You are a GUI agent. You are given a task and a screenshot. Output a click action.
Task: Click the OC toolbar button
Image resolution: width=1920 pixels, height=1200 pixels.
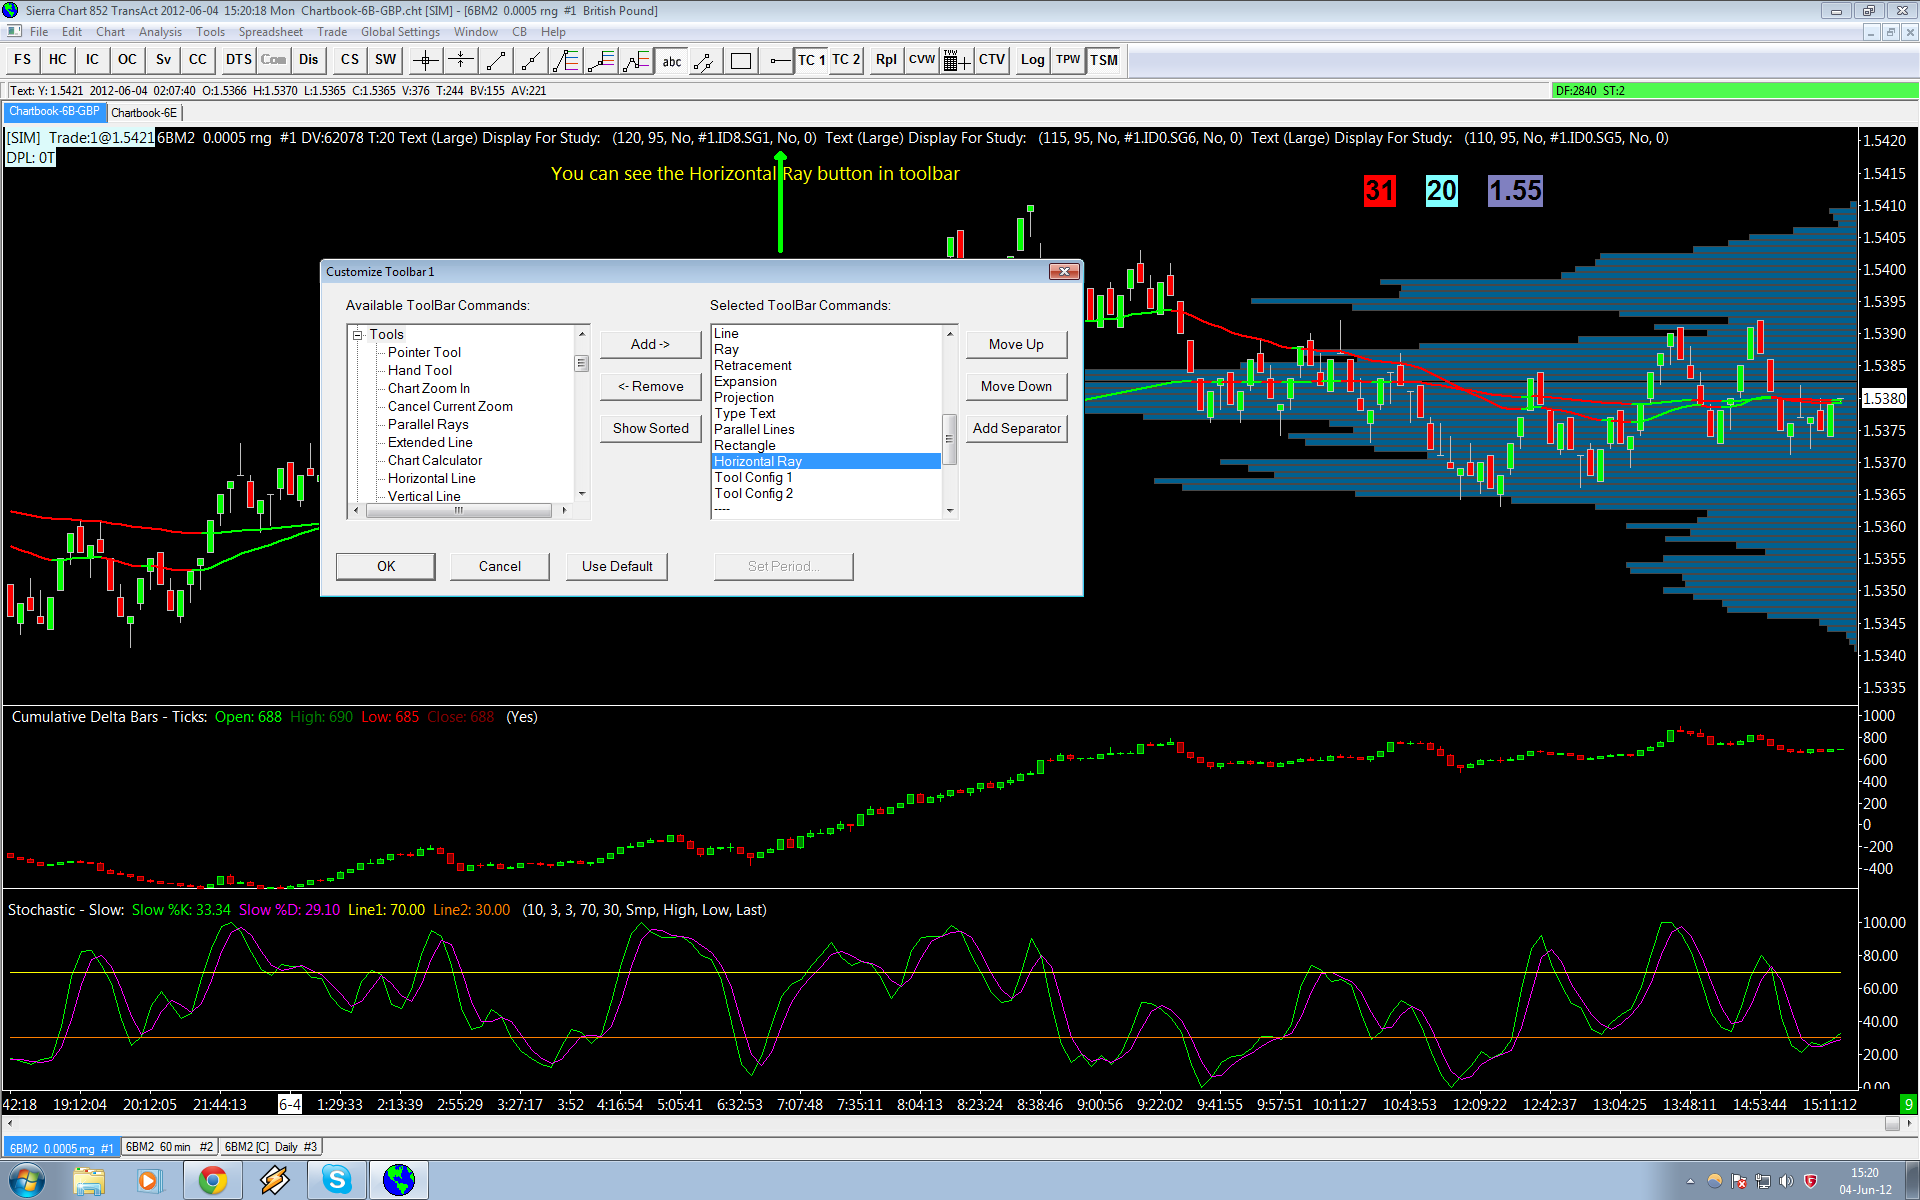[127, 60]
